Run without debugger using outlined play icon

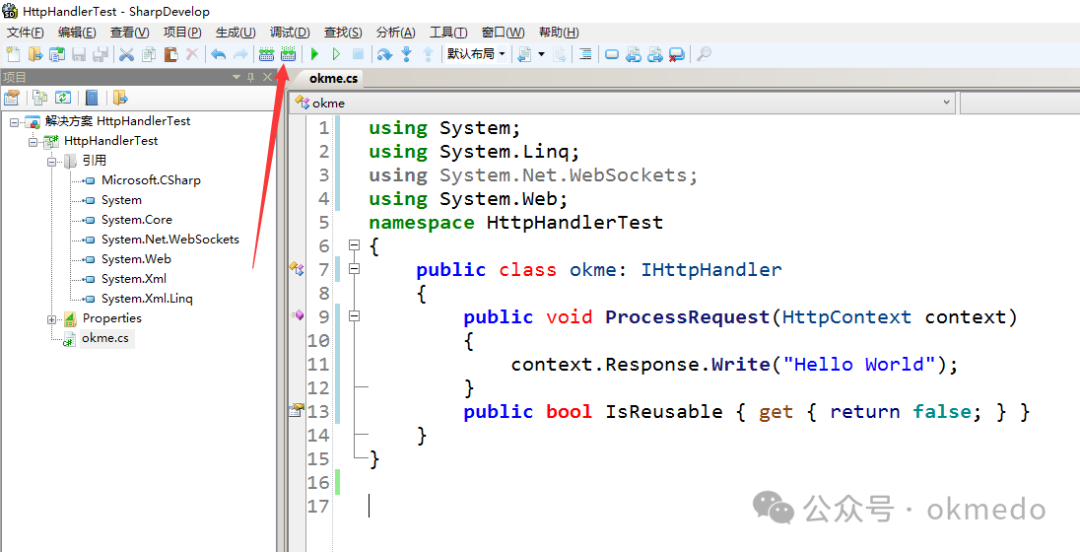336,54
